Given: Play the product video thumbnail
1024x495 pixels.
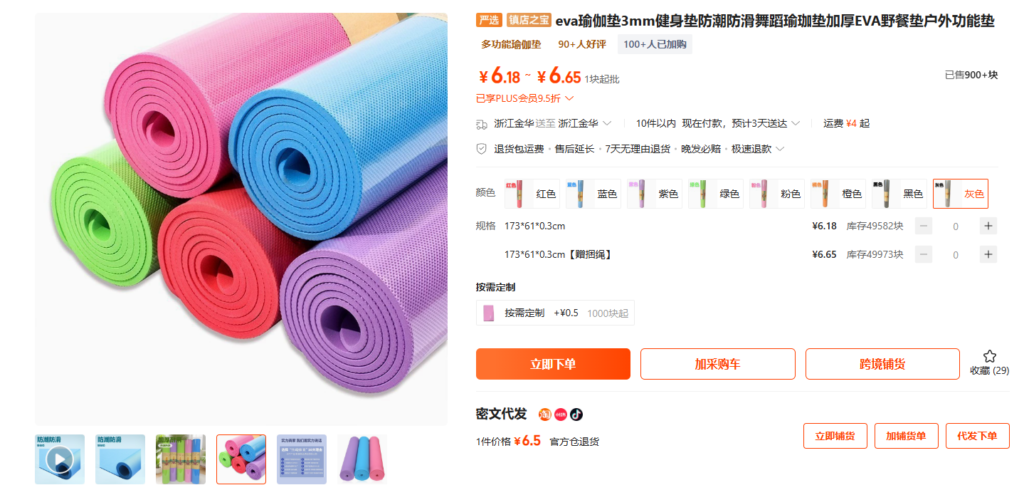Looking at the screenshot, I should [59, 459].
